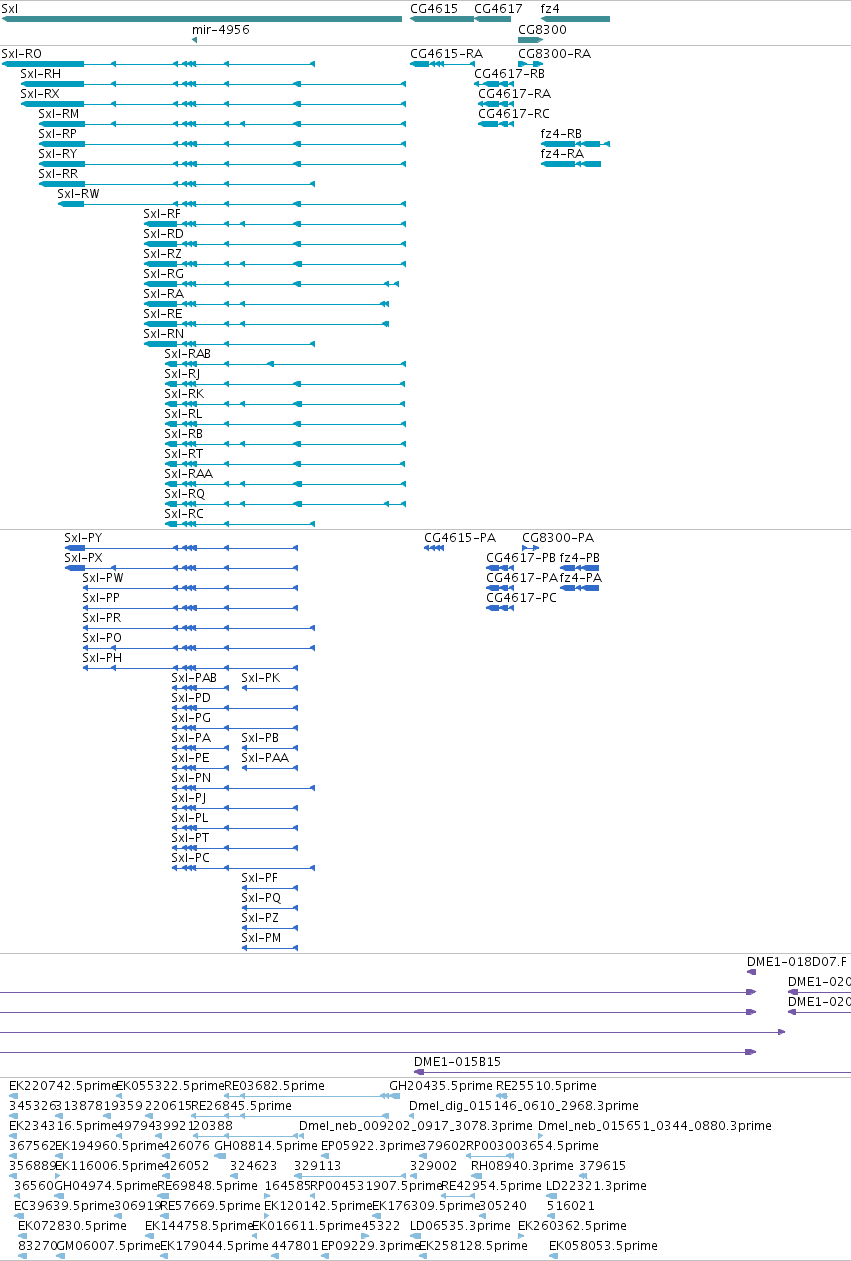Screen dimensions: 851x1261
Task: Open the CG4615-RA transcript label
Action: point(446,54)
